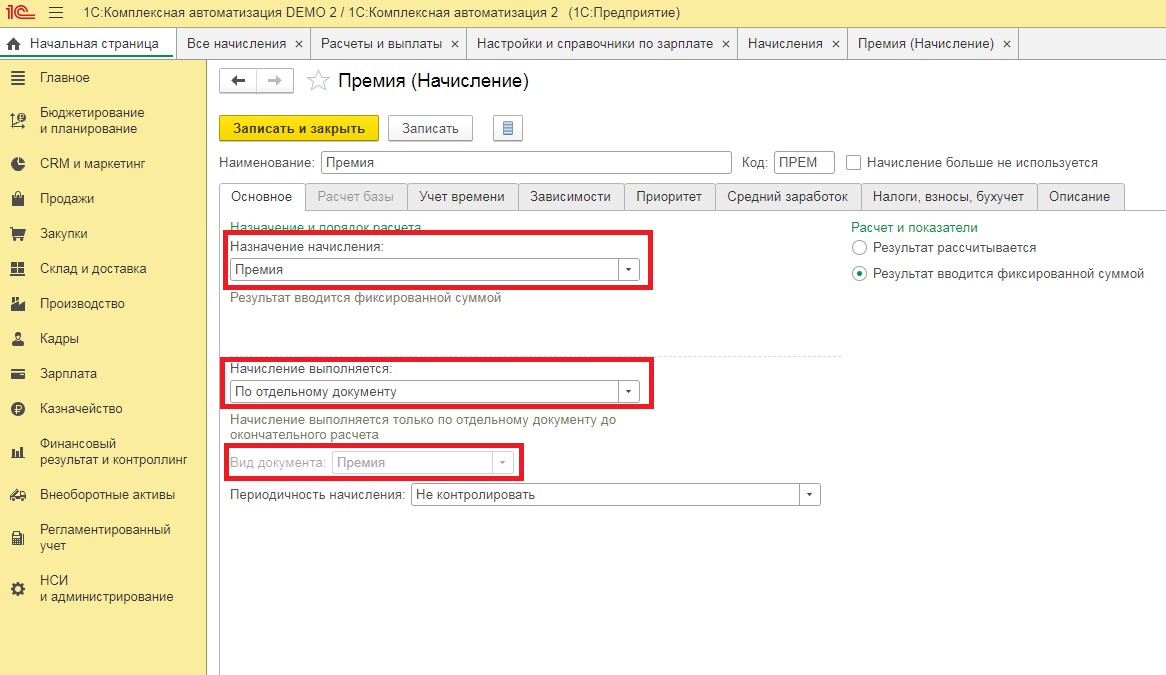Expand Назначение начисления dropdown arrow
This screenshot has width=1166, height=675.
pyautogui.click(x=628, y=269)
